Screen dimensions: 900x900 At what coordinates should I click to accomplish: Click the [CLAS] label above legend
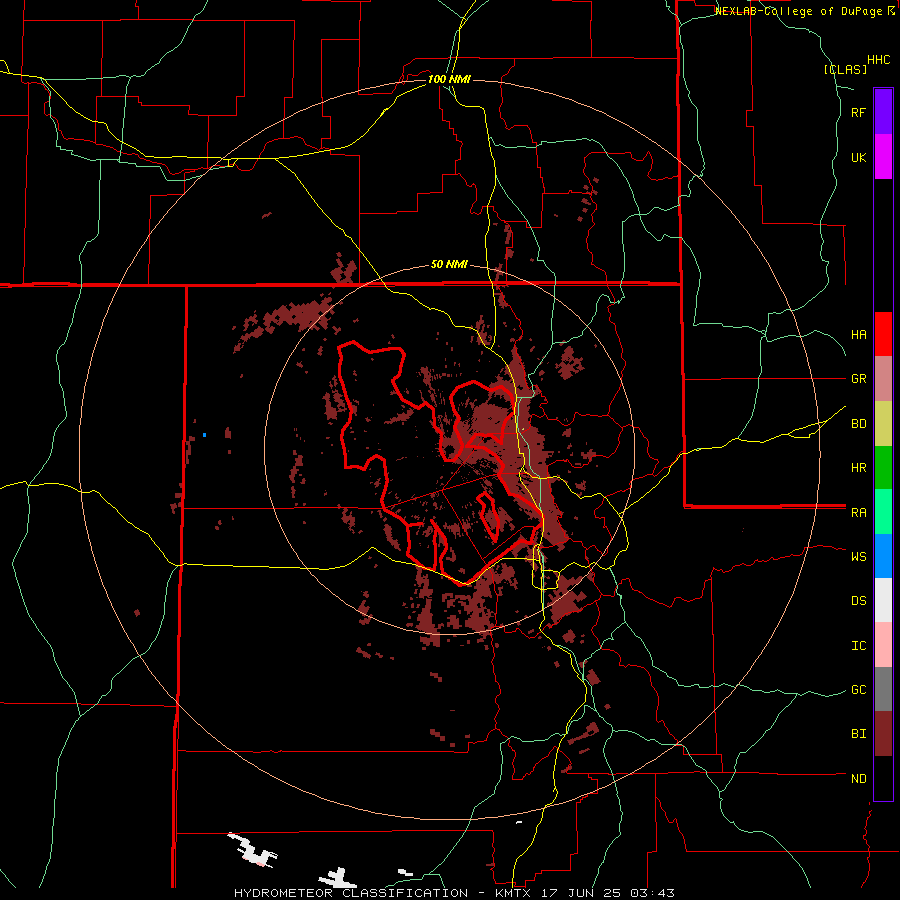tap(845, 69)
